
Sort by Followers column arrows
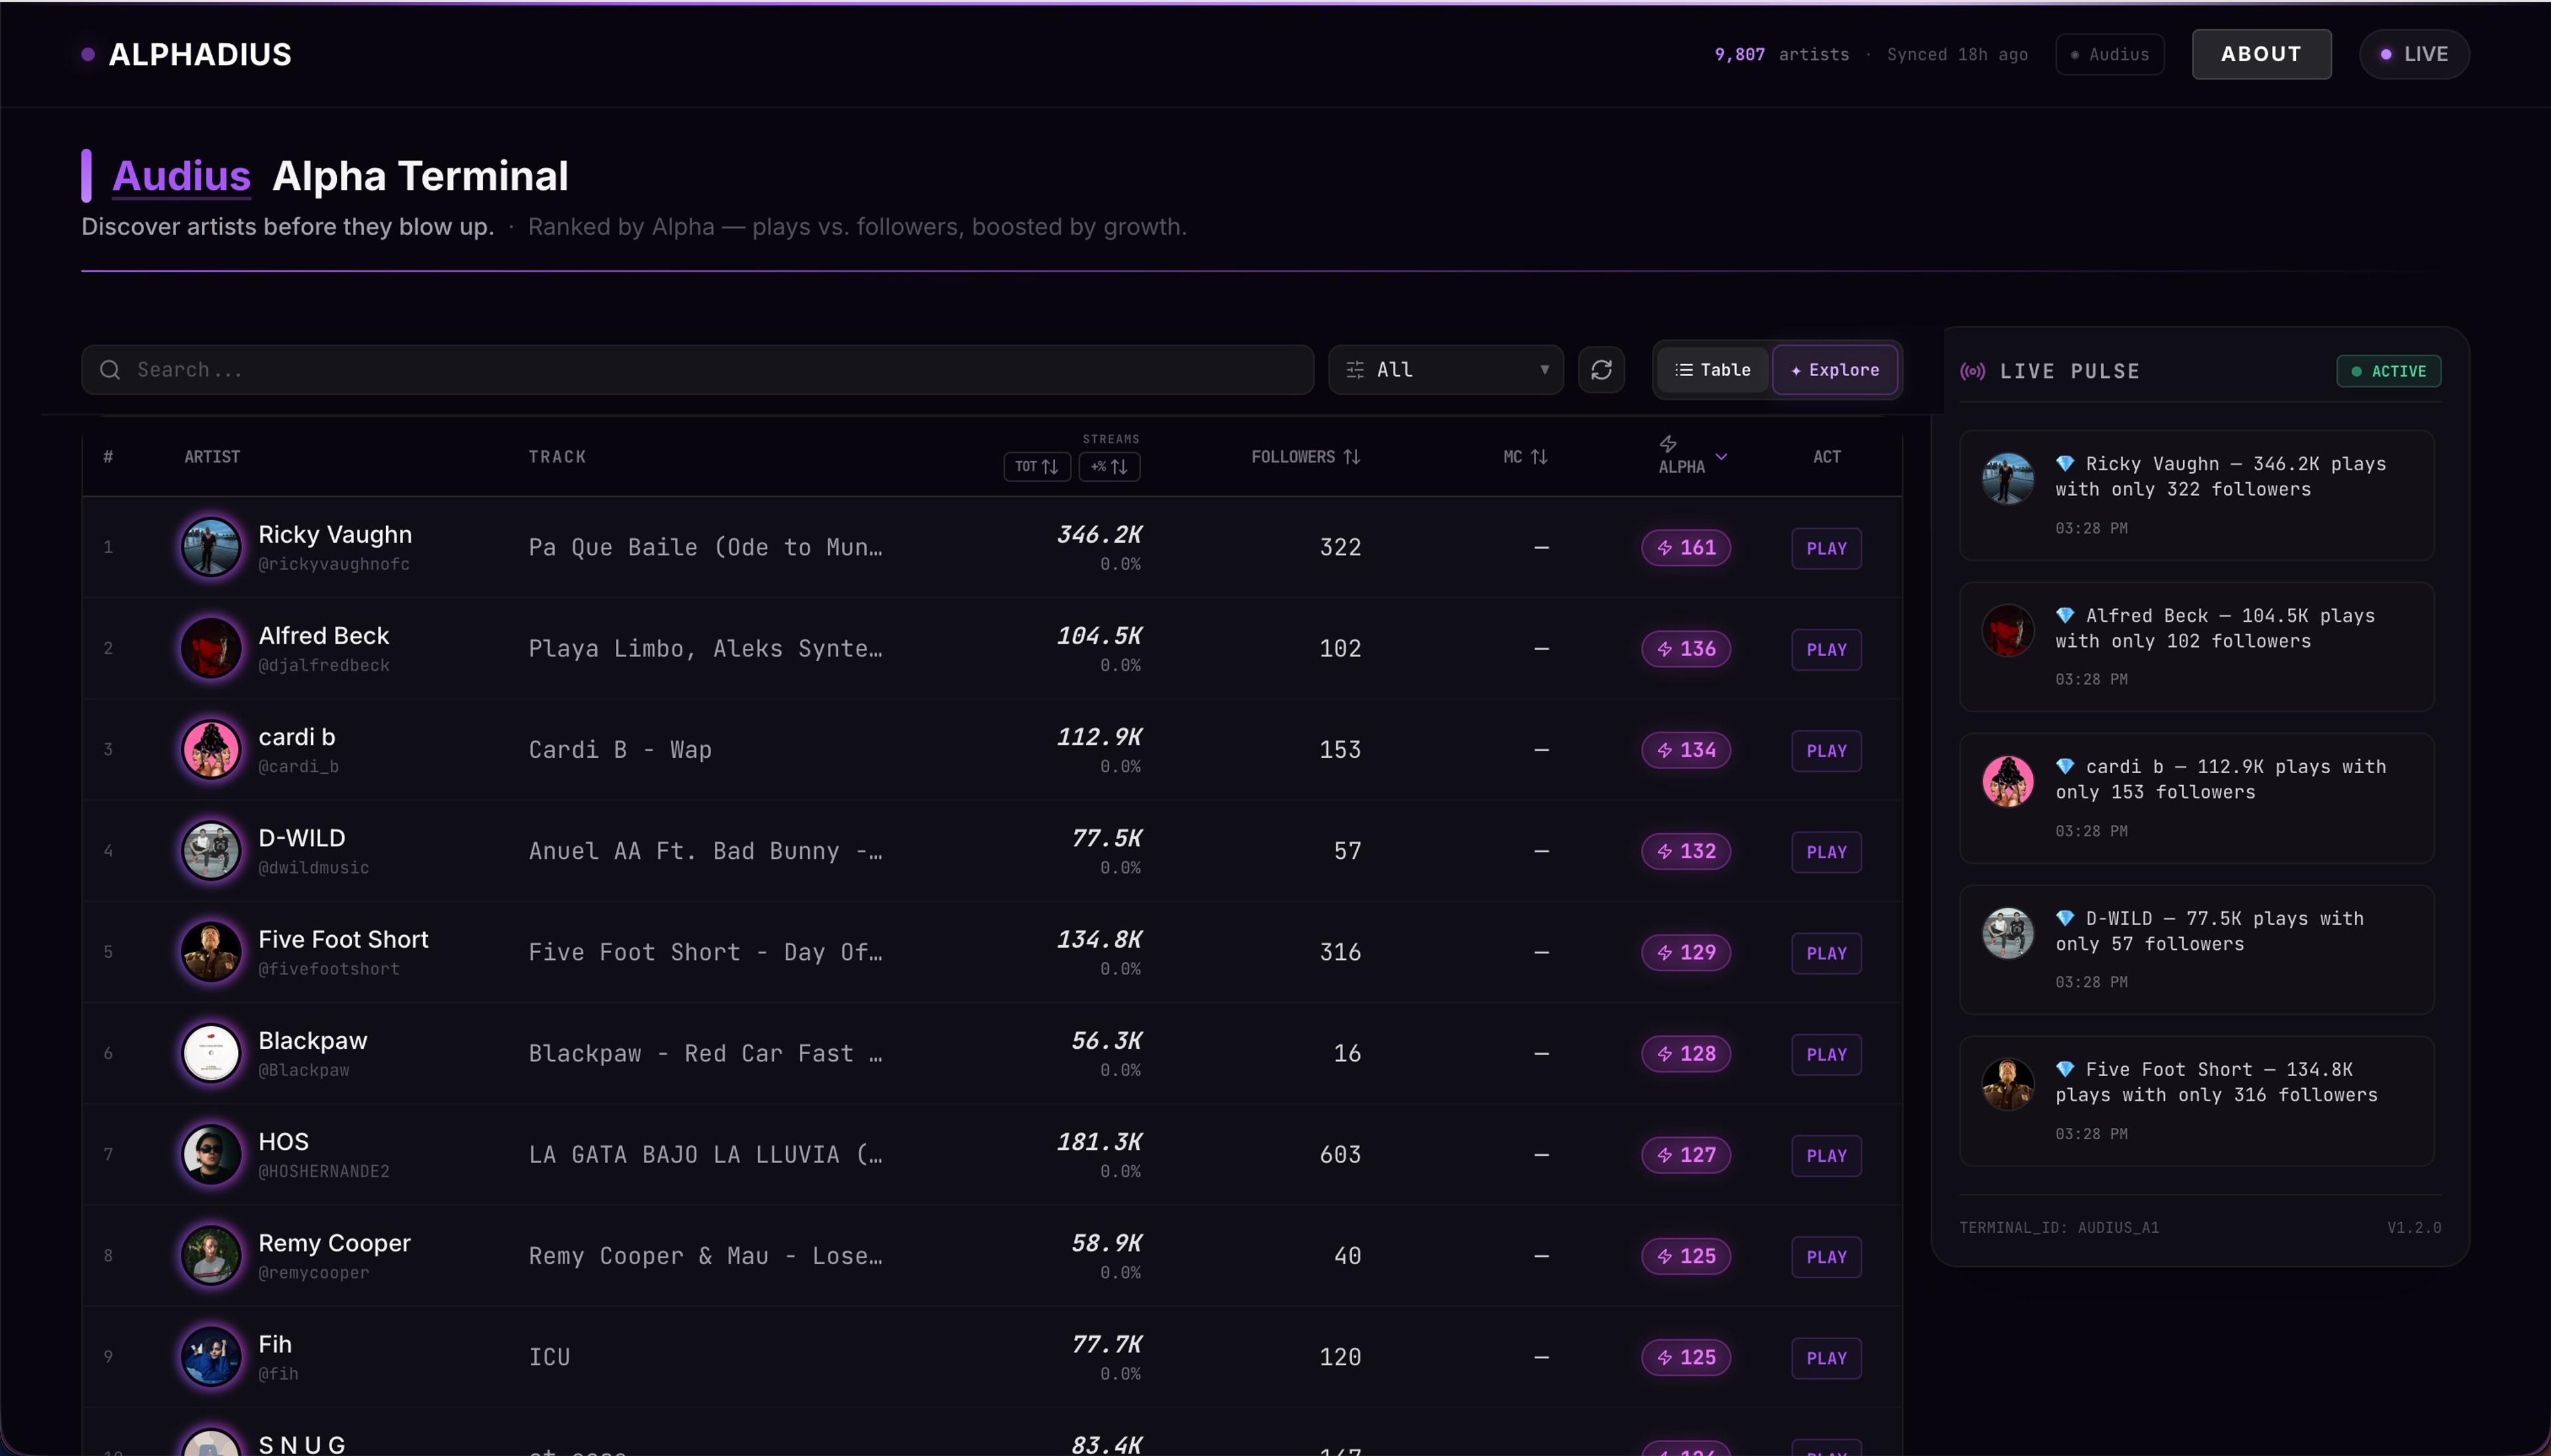tap(1351, 457)
